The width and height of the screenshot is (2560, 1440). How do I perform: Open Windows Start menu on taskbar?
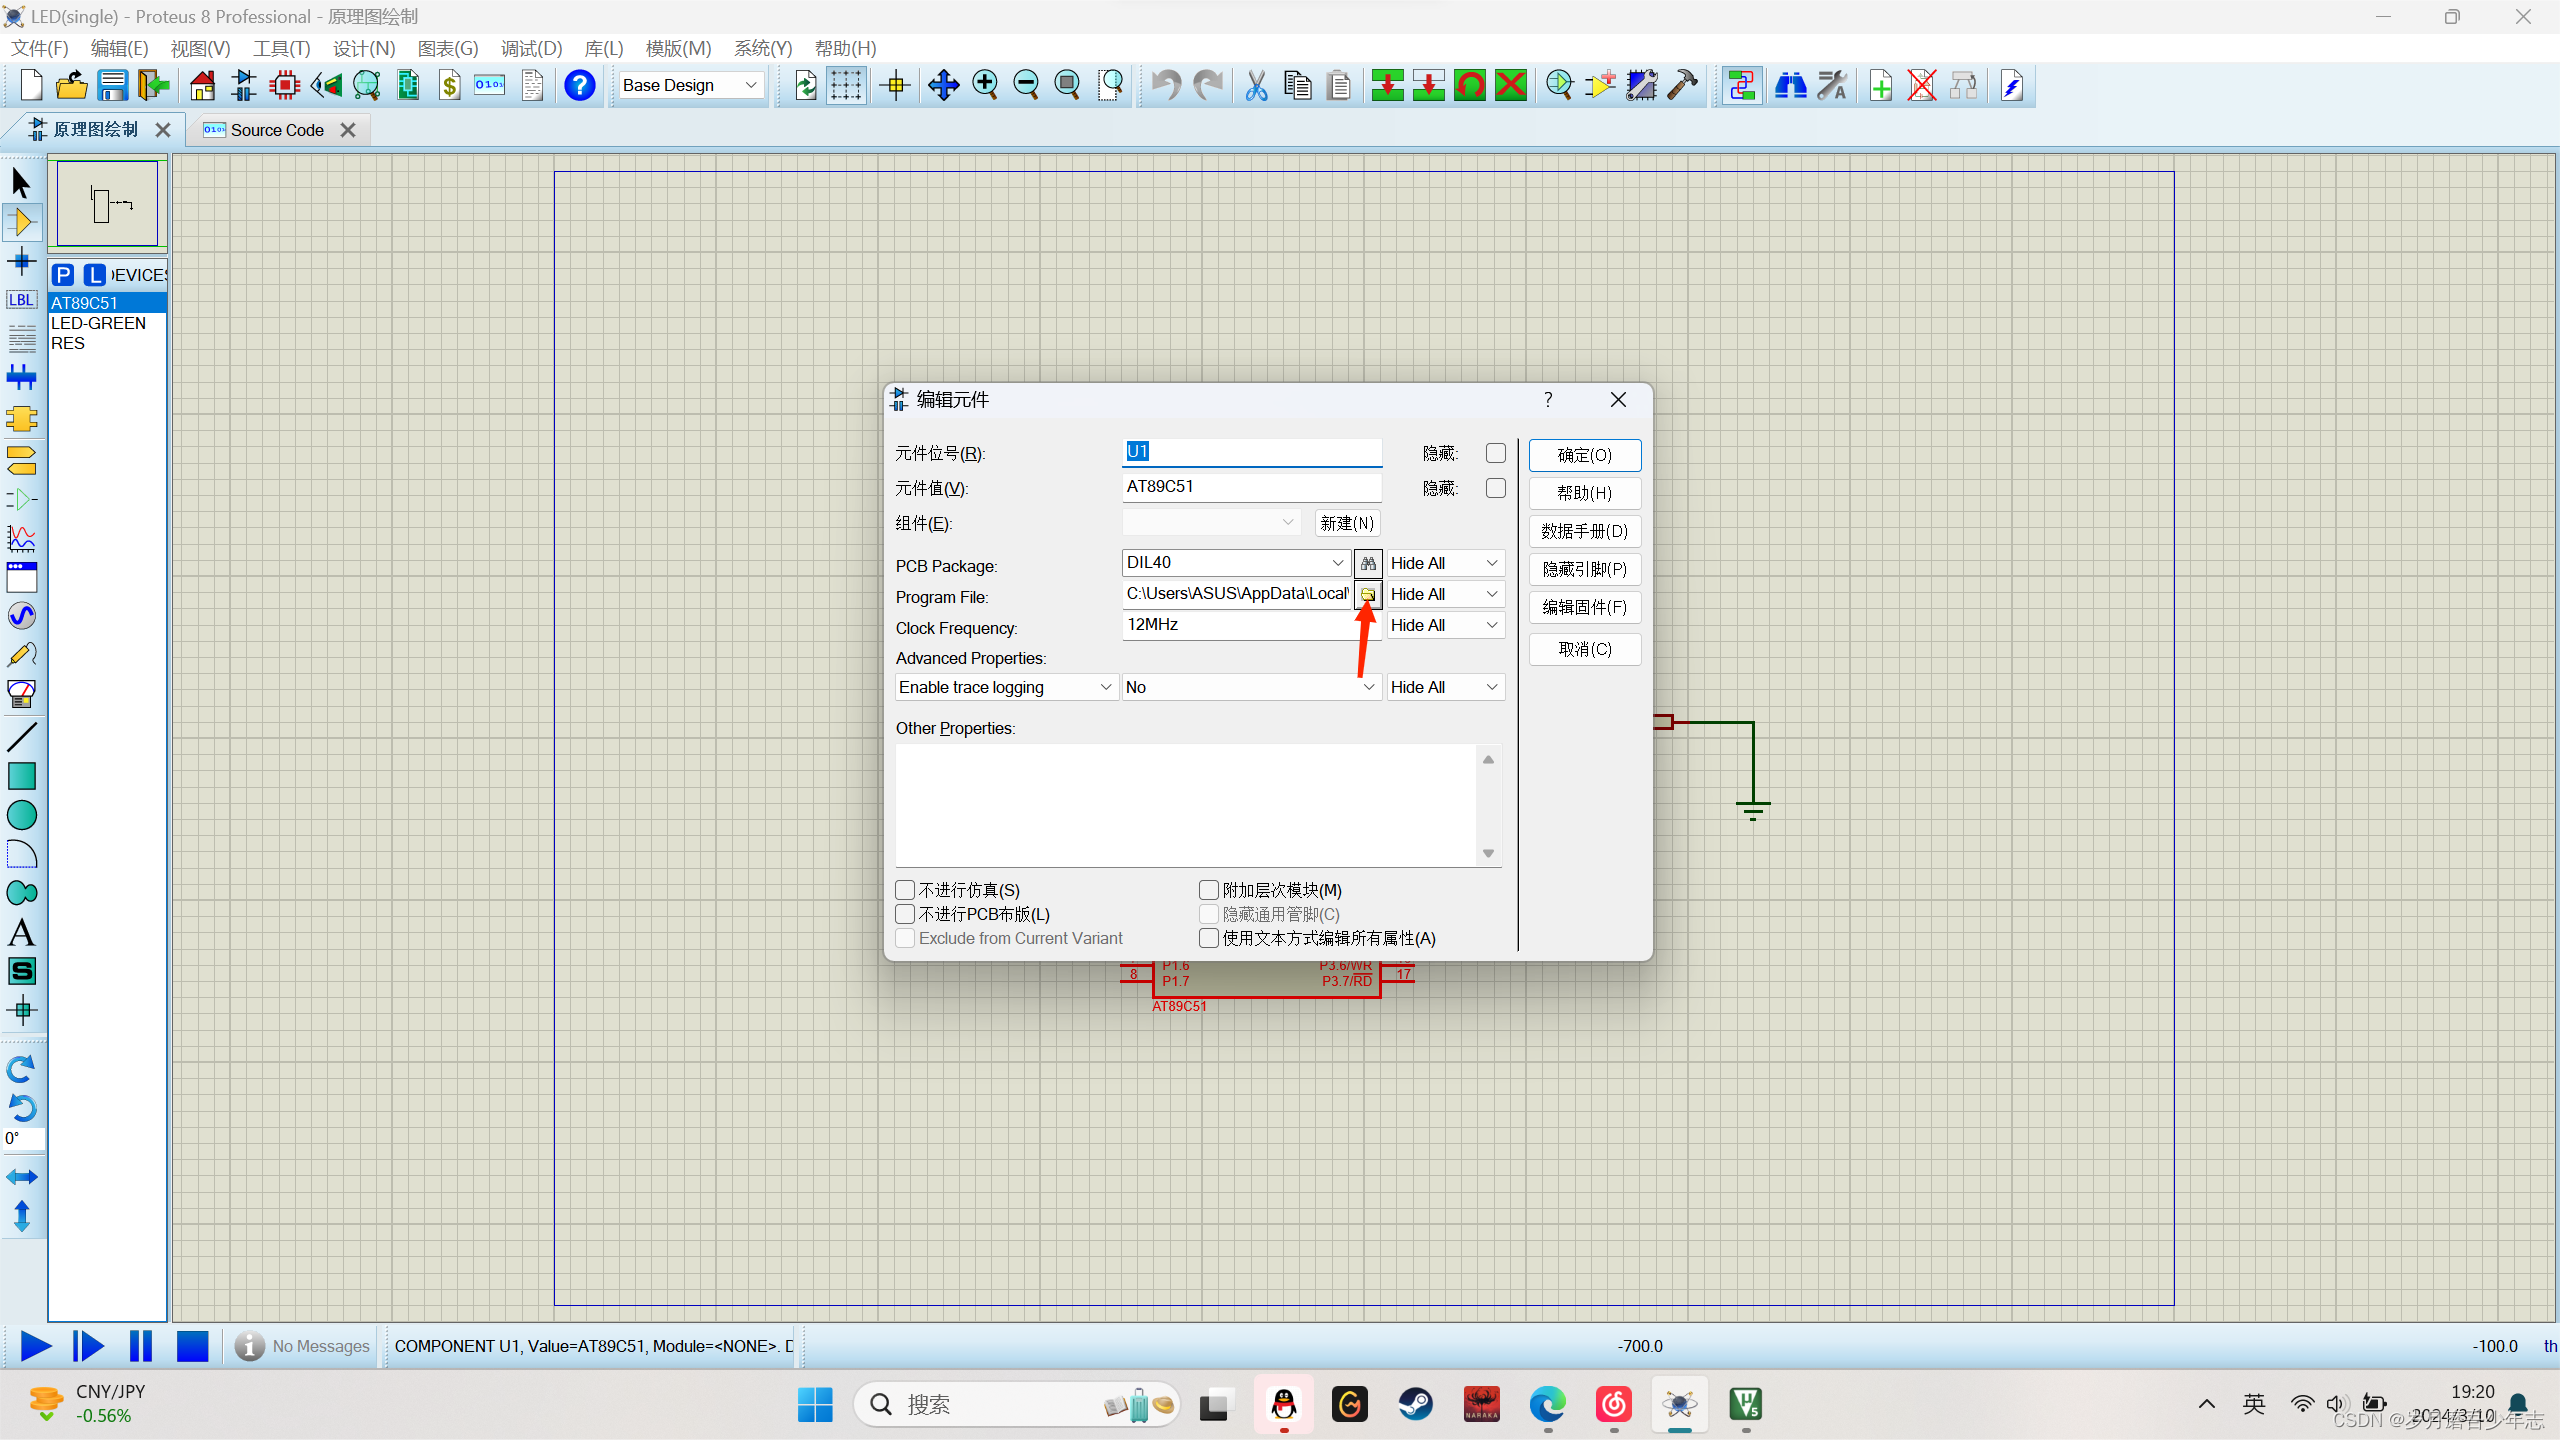click(x=815, y=1405)
